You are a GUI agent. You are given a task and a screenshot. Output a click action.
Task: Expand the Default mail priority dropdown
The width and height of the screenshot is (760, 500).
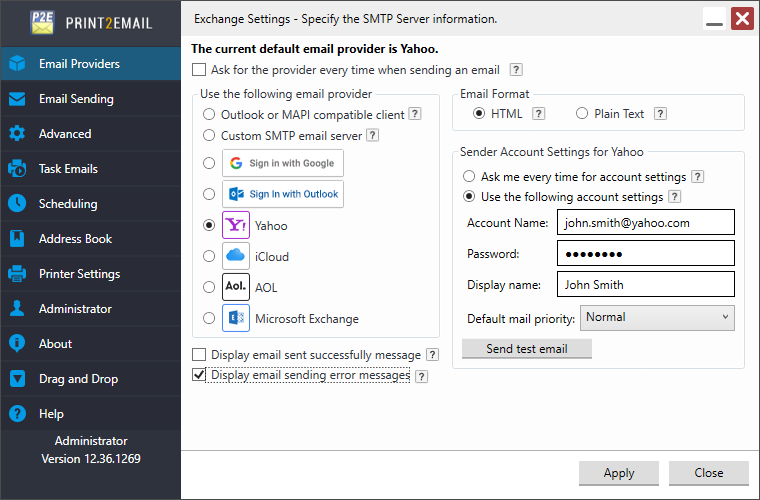(x=657, y=318)
